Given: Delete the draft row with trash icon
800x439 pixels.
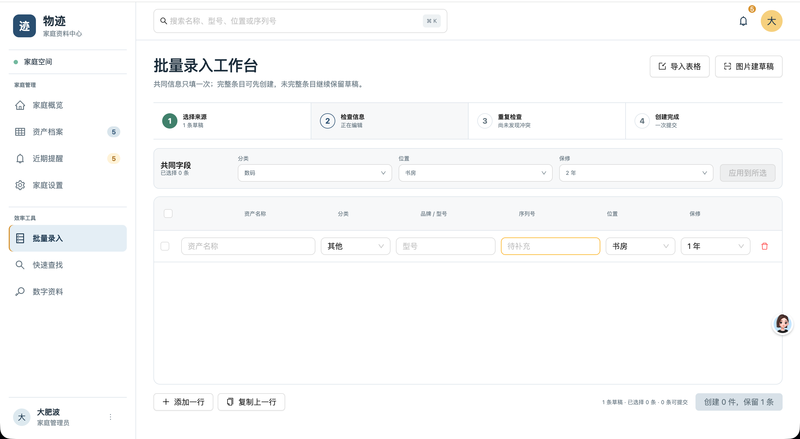Looking at the screenshot, I should coord(764,246).
